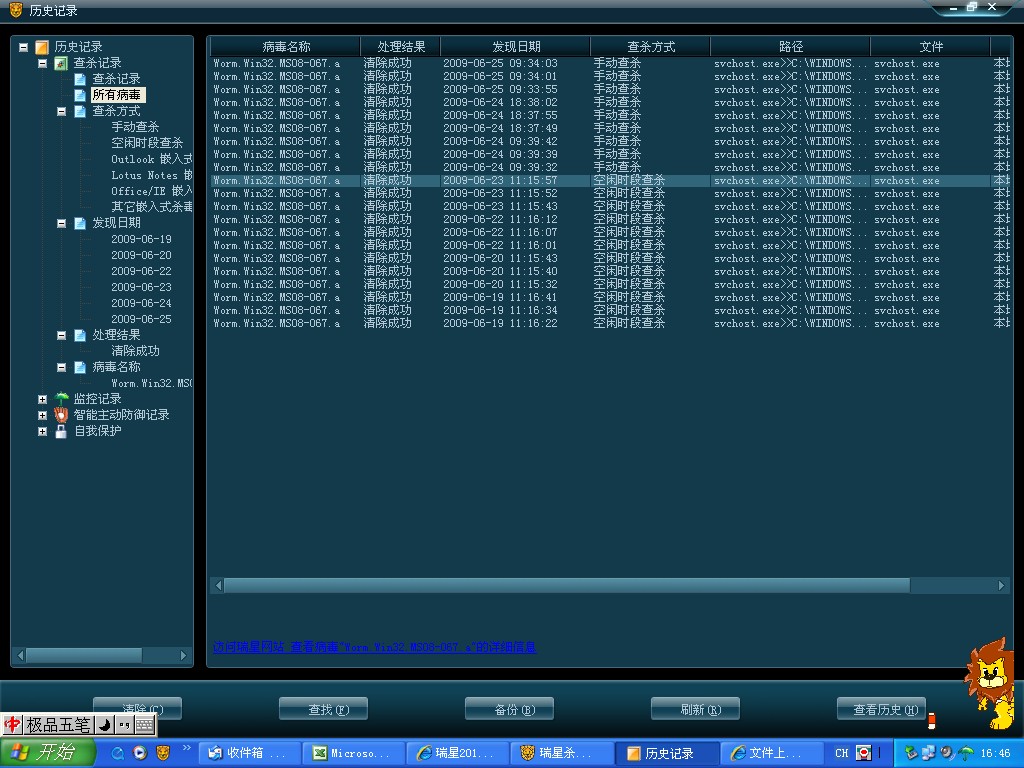Collapse the 病毒名称 tree branch
Image resolution: width=1024 pixels, height=768 pixels.
coord(61,367)
